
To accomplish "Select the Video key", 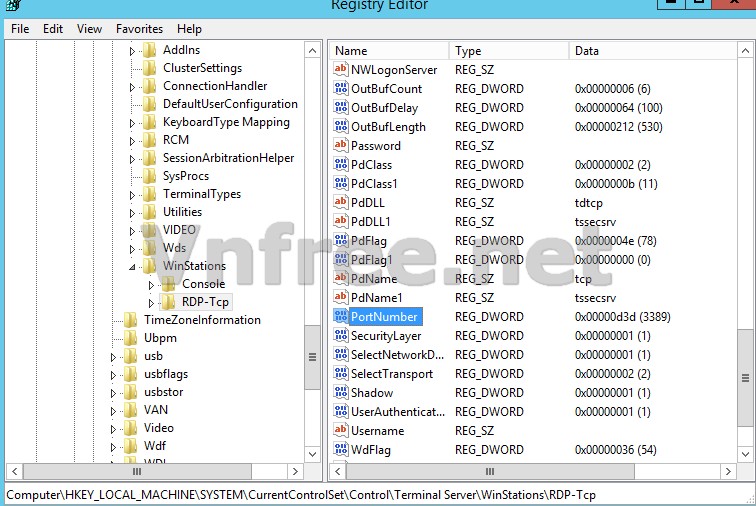I will (159, 428).
